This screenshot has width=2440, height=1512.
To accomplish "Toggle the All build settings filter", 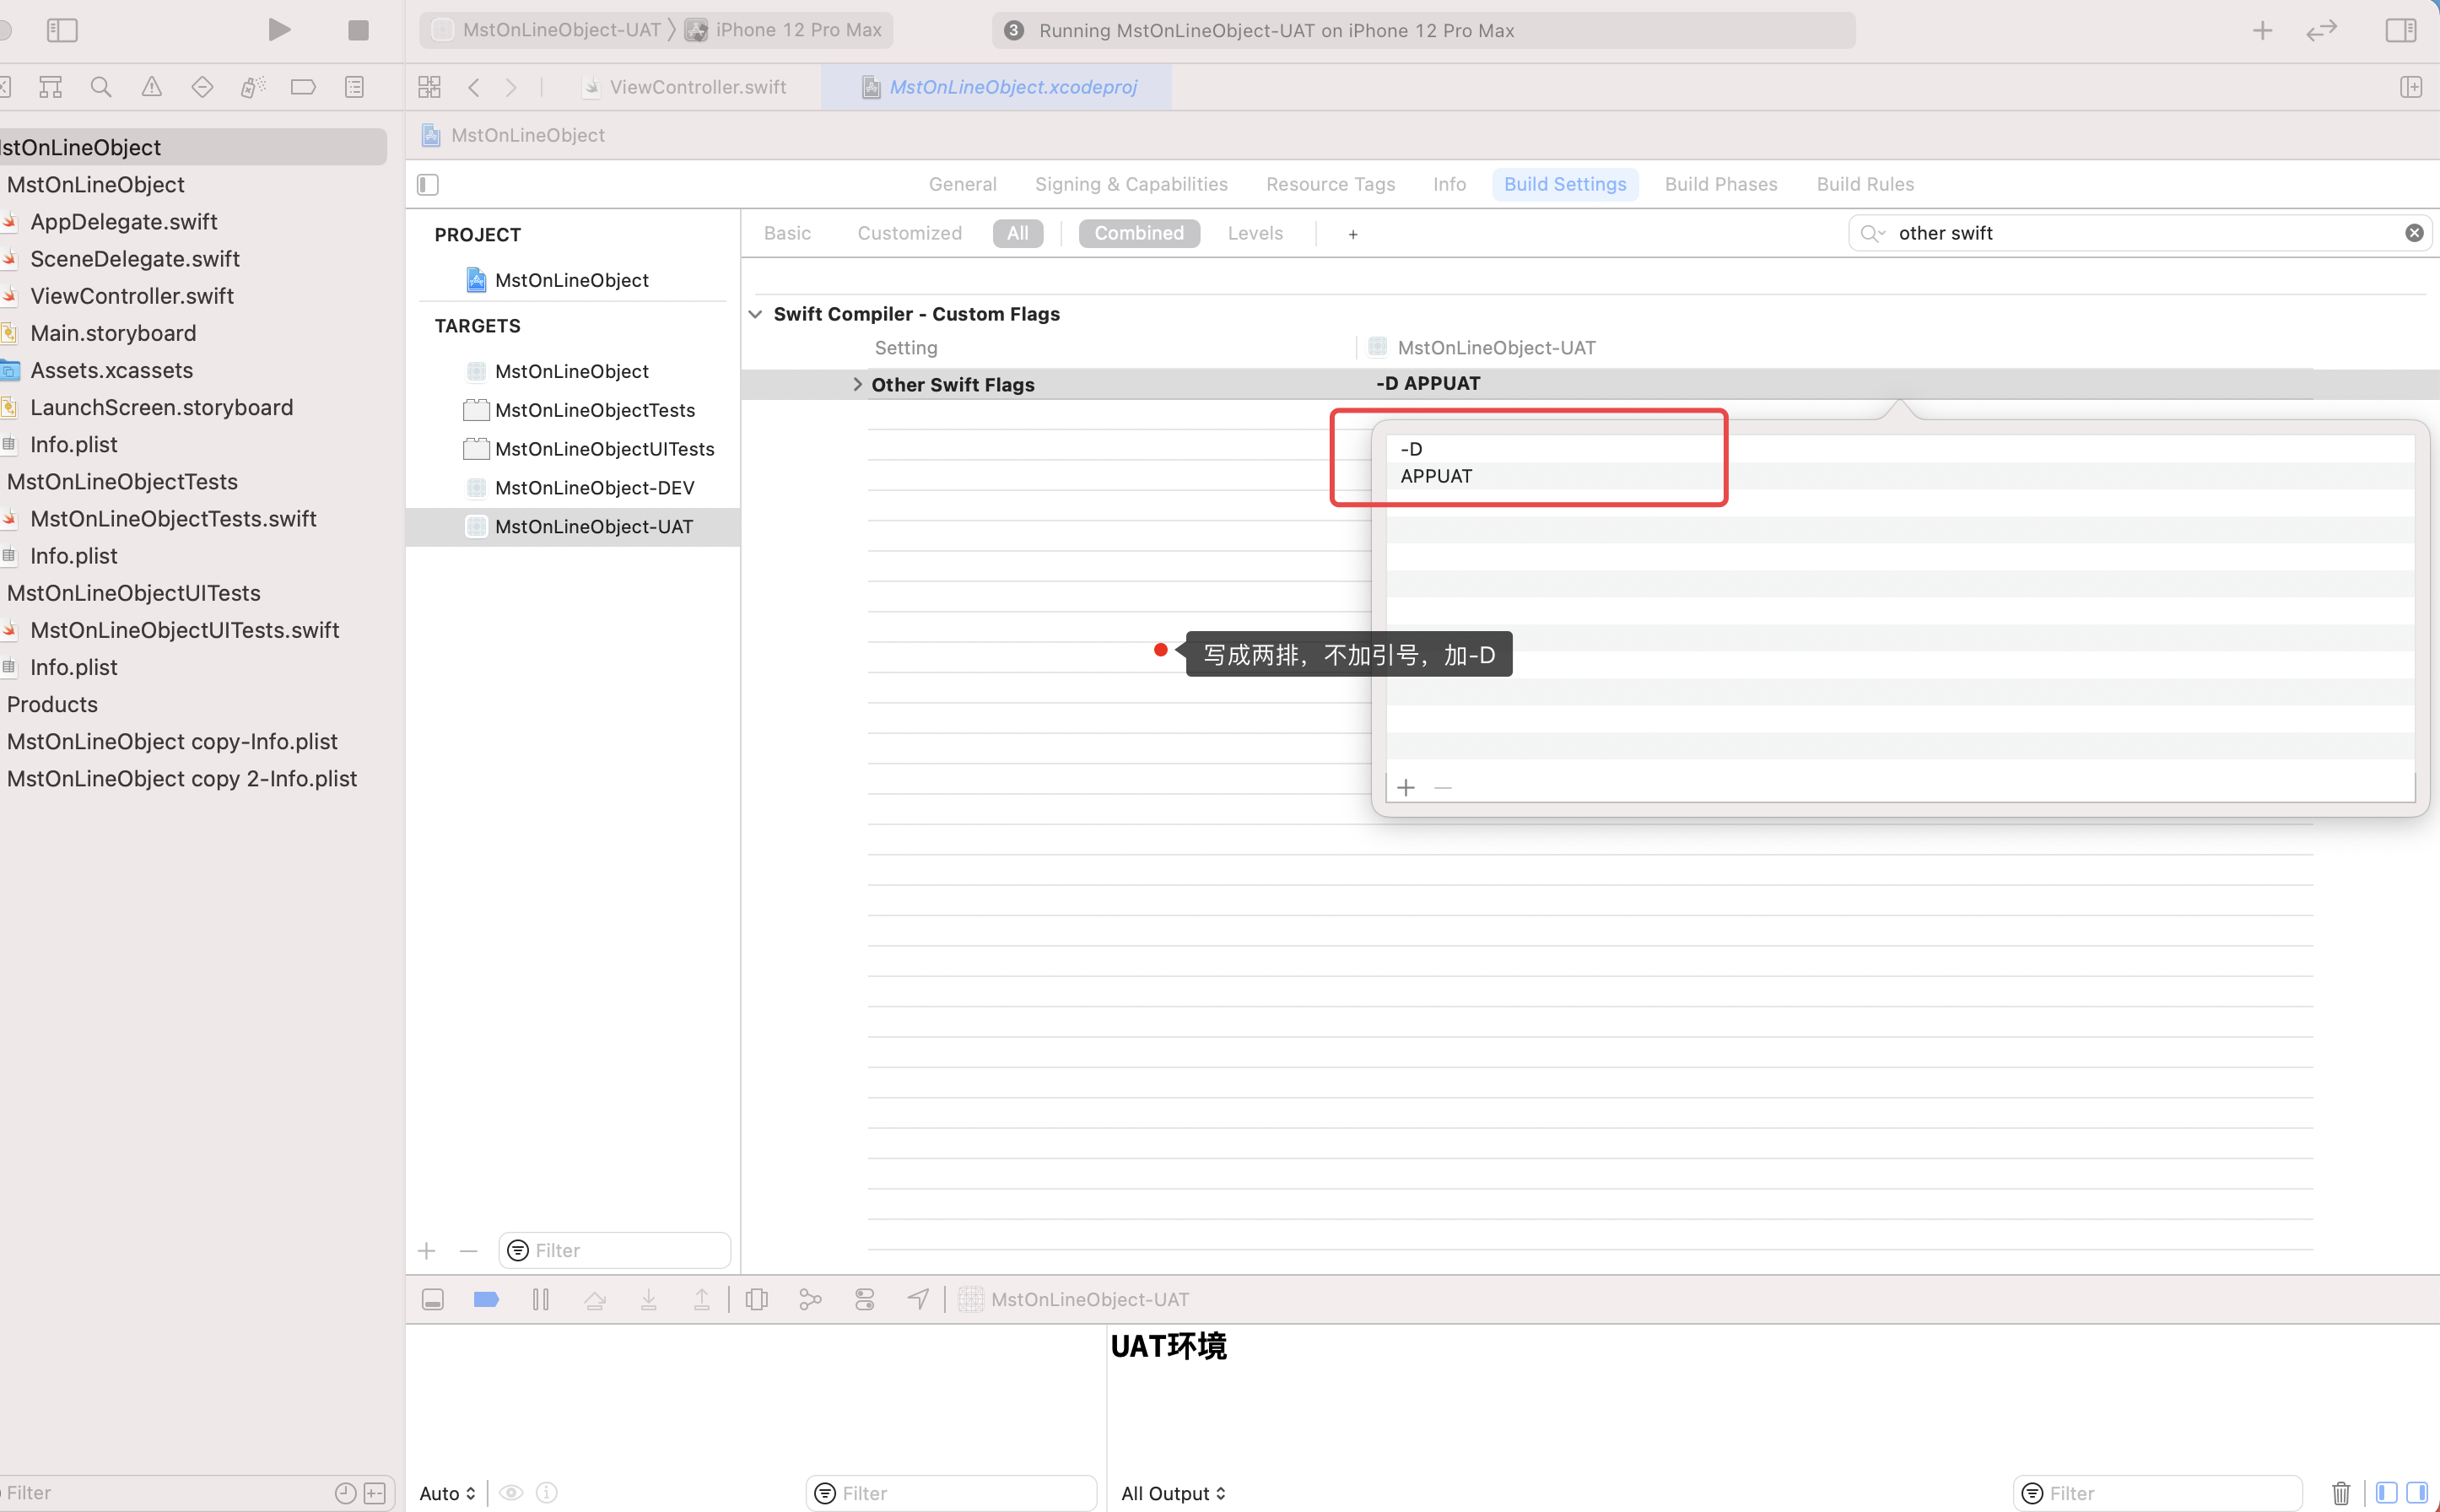I will (1018, 232).
